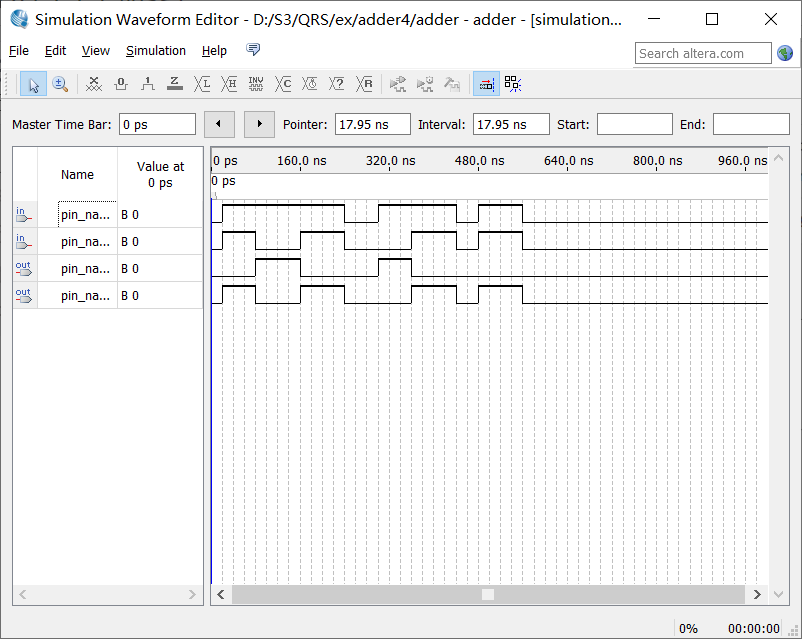Screen dimensions: 802x639
Task: Apply Forcing Low (0) to the waveform
Action: point(121,84)
